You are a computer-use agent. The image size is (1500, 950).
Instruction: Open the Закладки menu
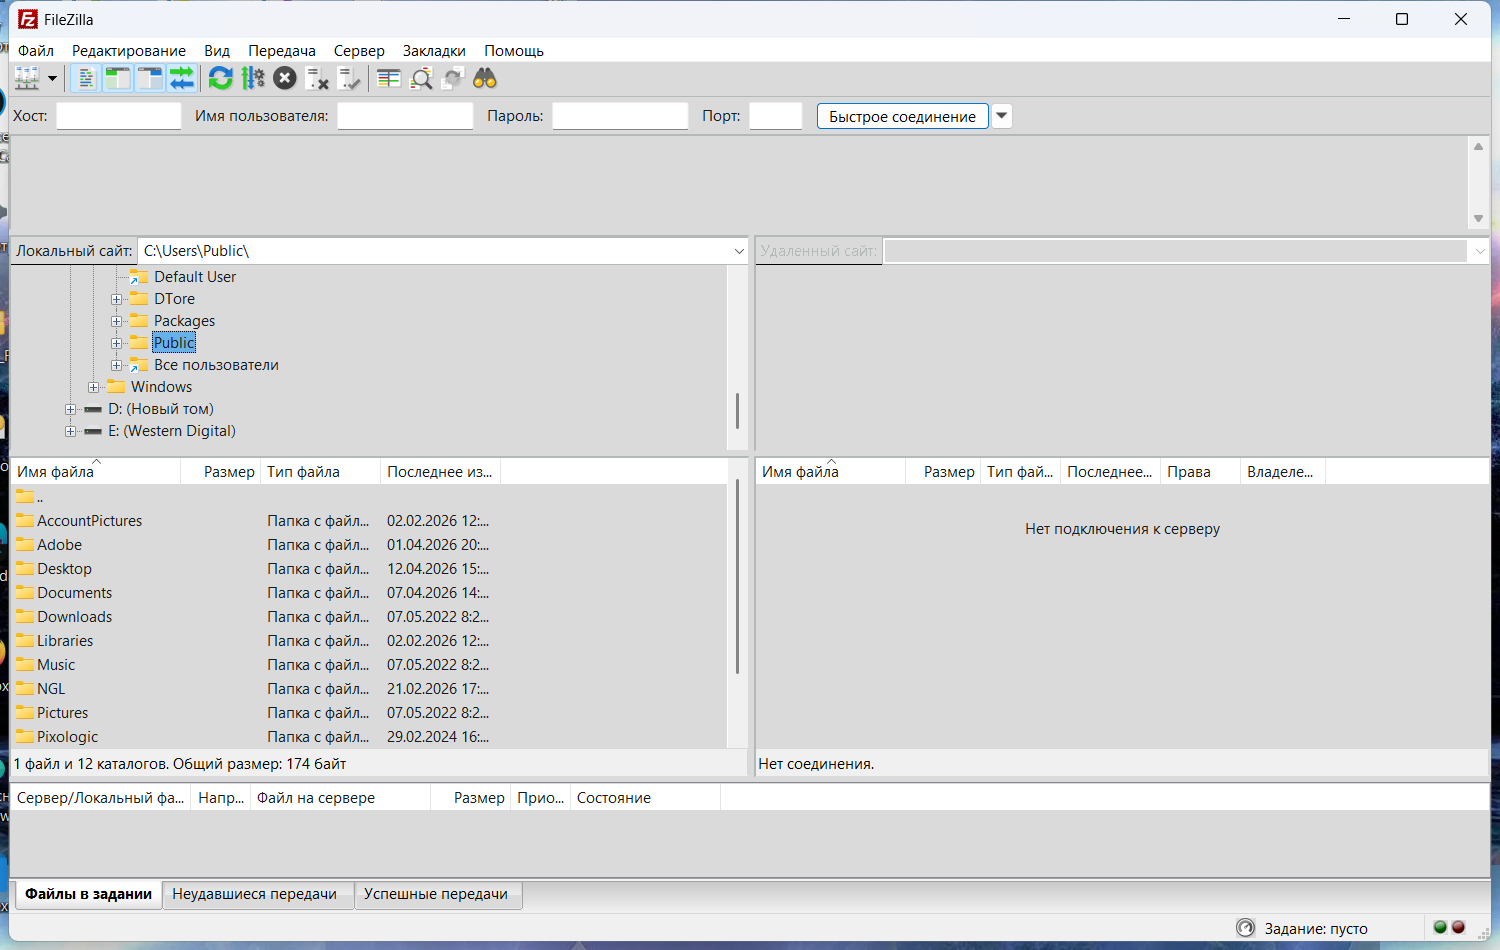coord(434,51)
